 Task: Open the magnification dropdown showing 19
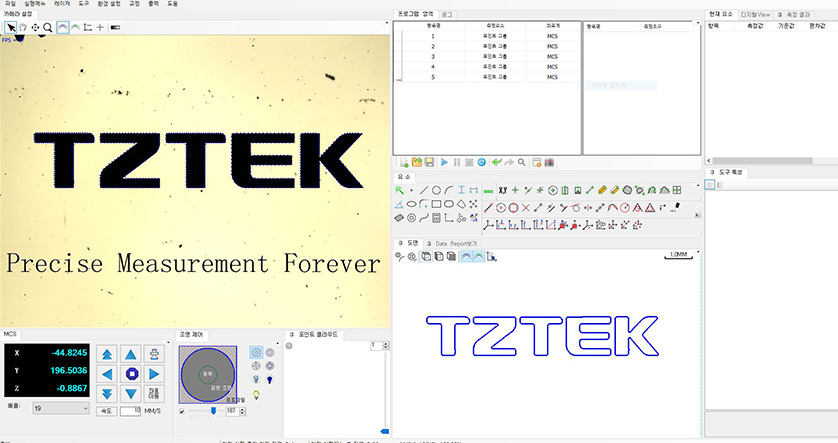pos(60,408)
